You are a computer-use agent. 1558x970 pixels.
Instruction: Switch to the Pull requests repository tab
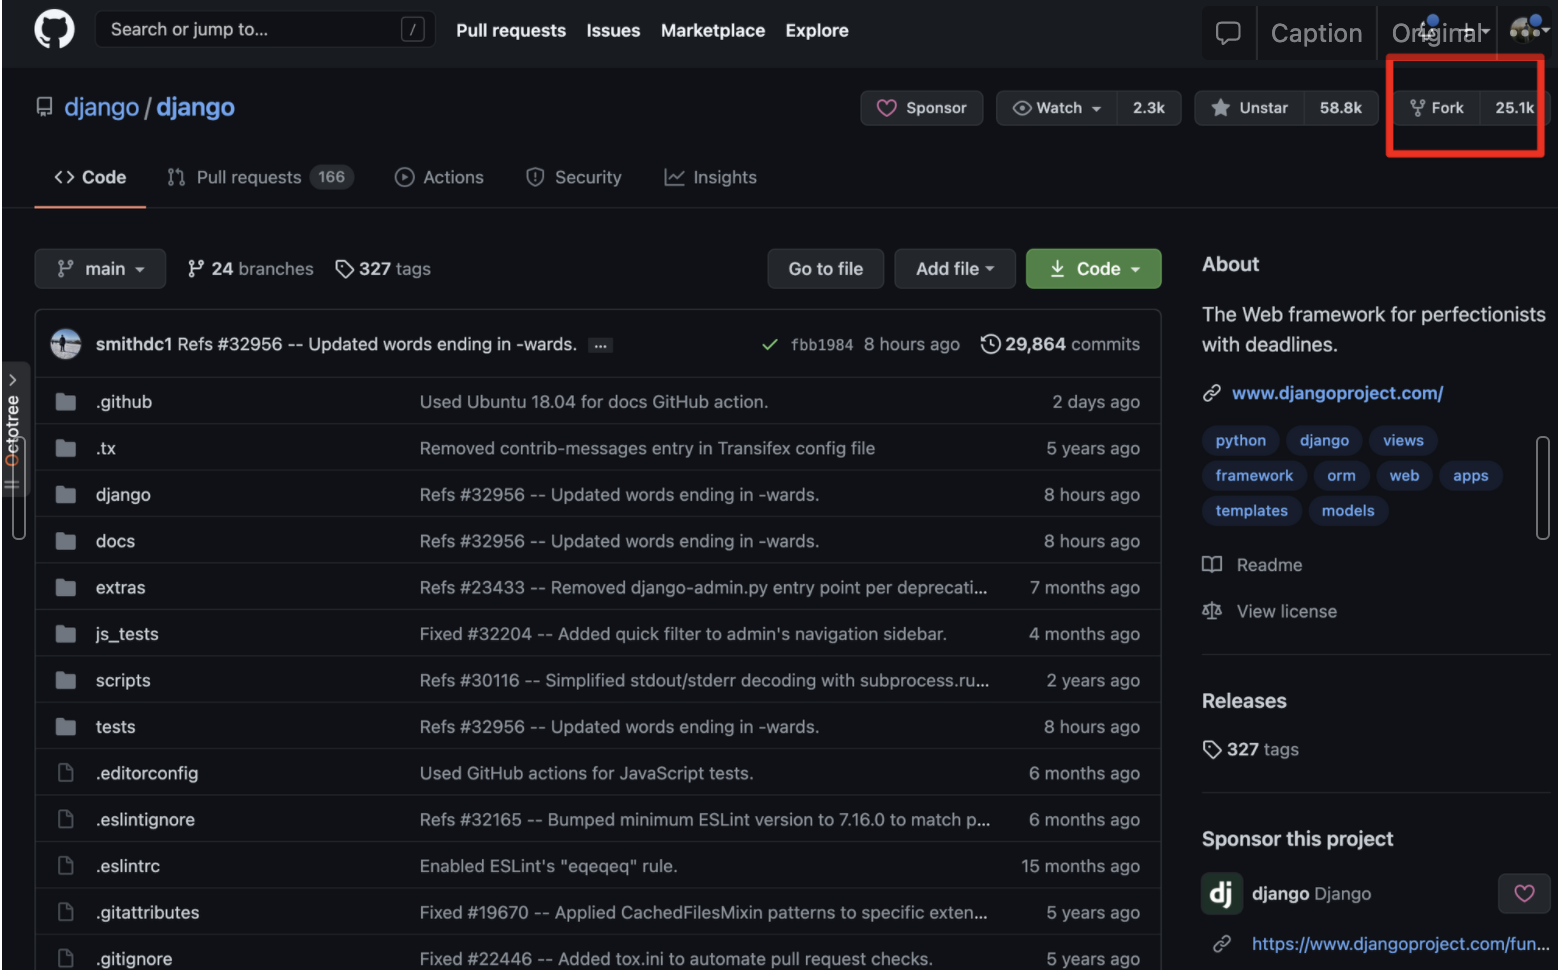point(260,177)
